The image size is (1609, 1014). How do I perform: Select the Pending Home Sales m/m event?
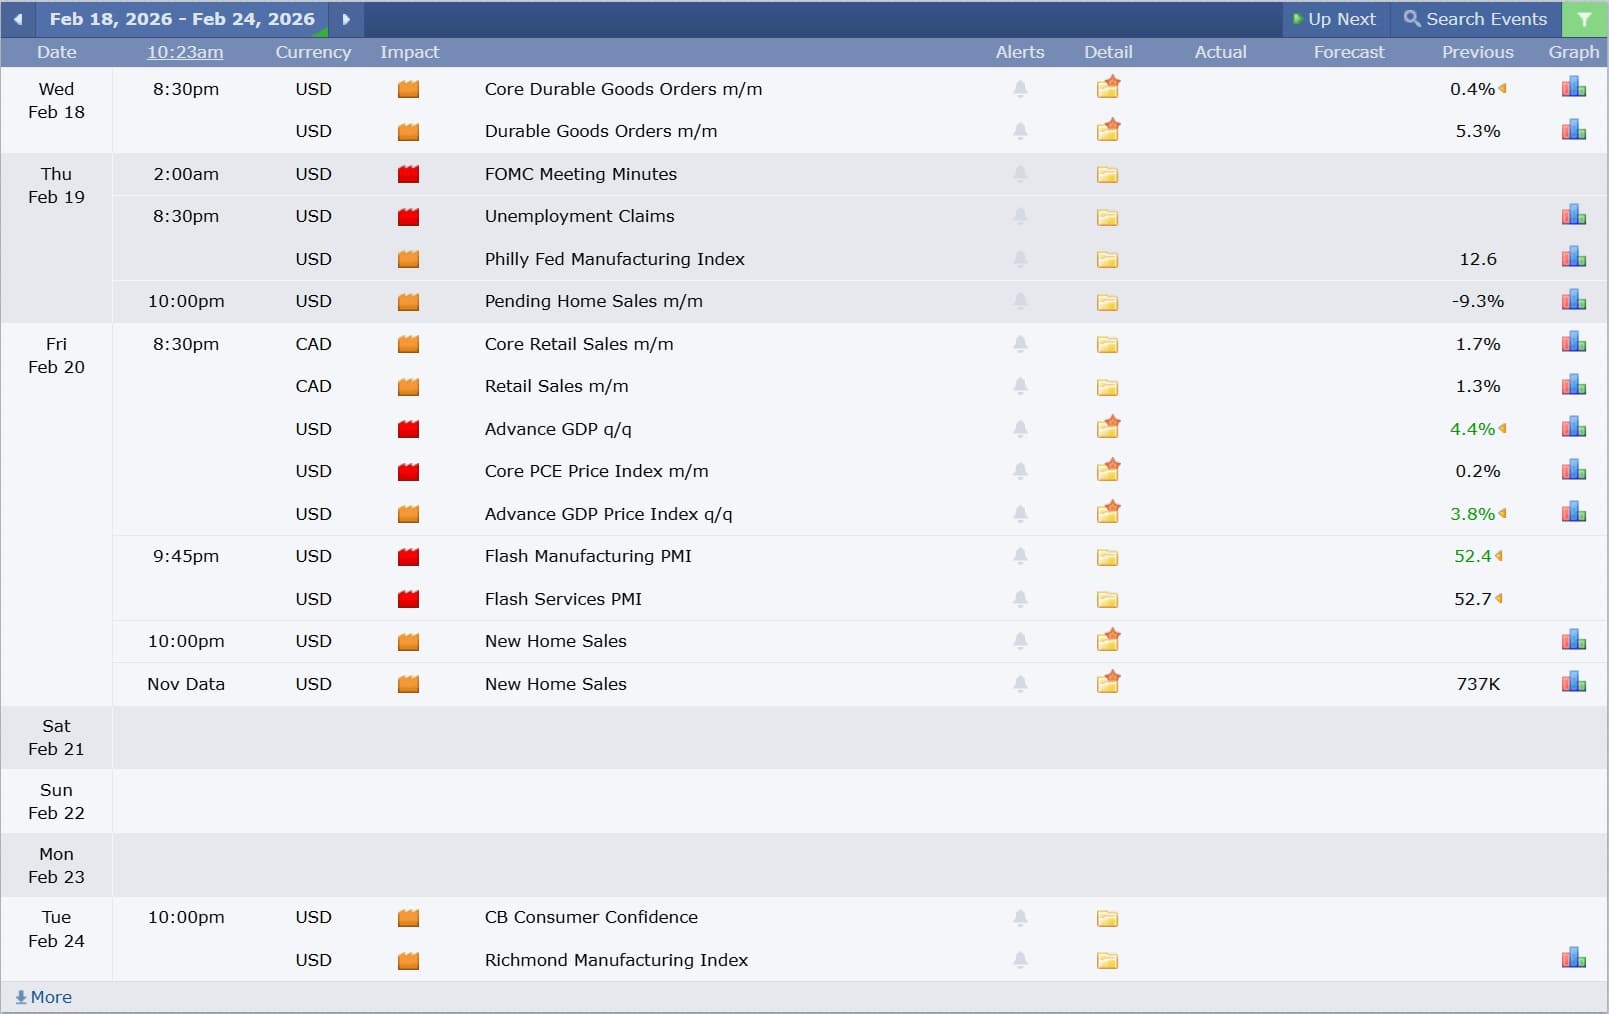coord(593,301)
